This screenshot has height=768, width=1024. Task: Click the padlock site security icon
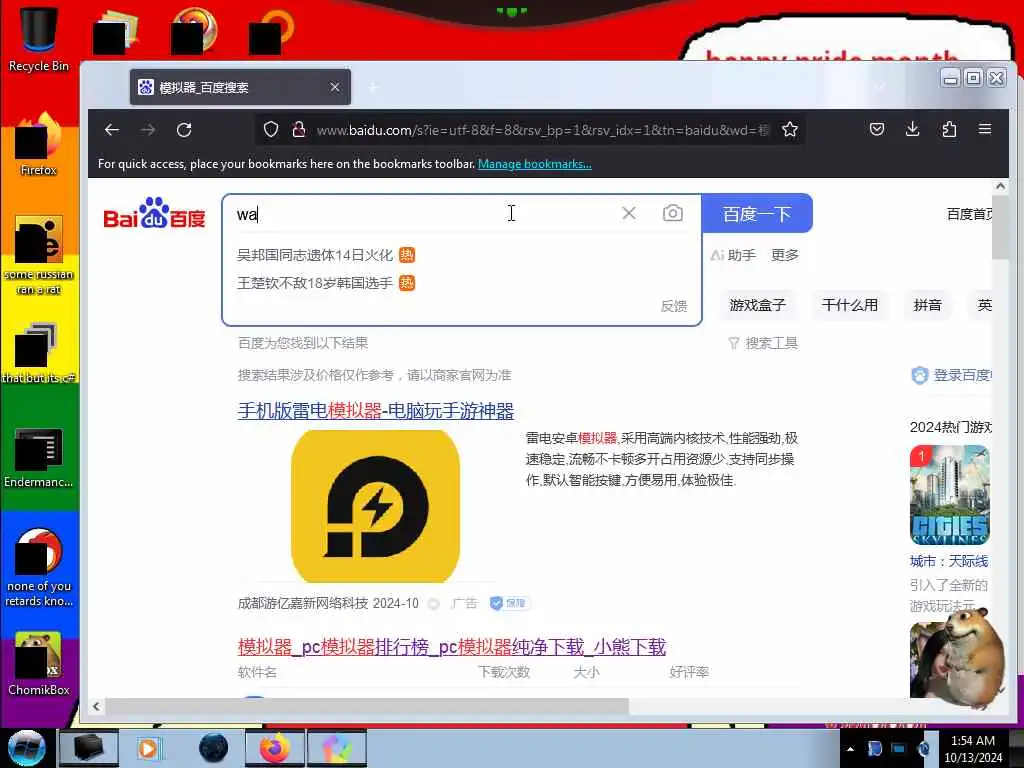(299, 130)
